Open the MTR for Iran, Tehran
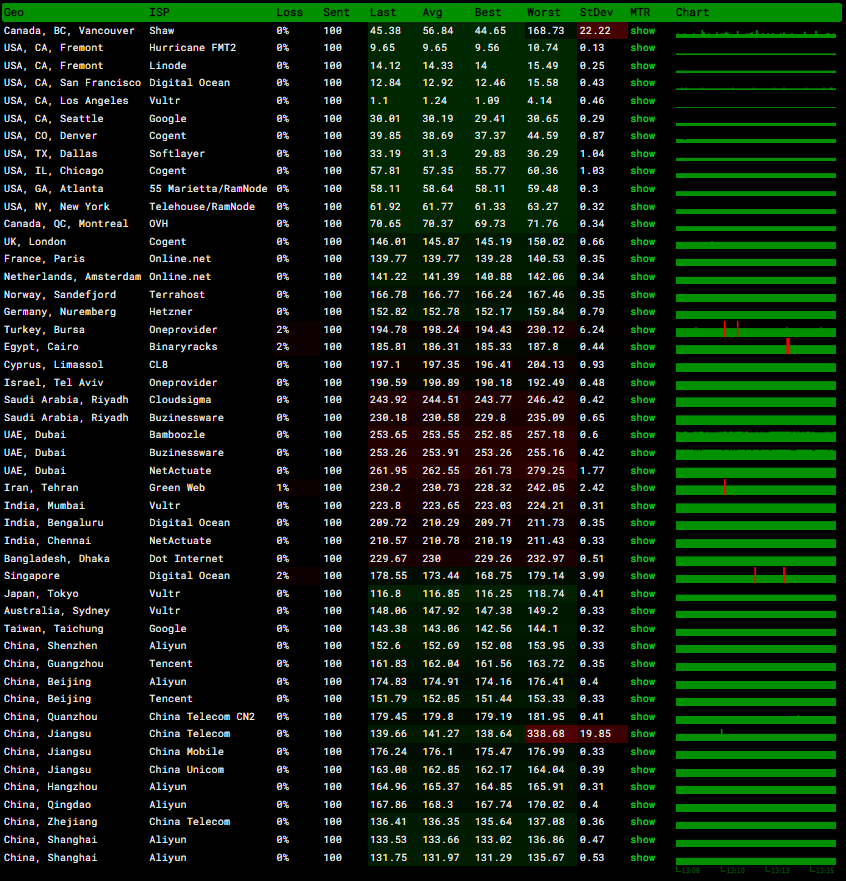The height and width of the screenshot is (881, 846). [x=642, y=488]
